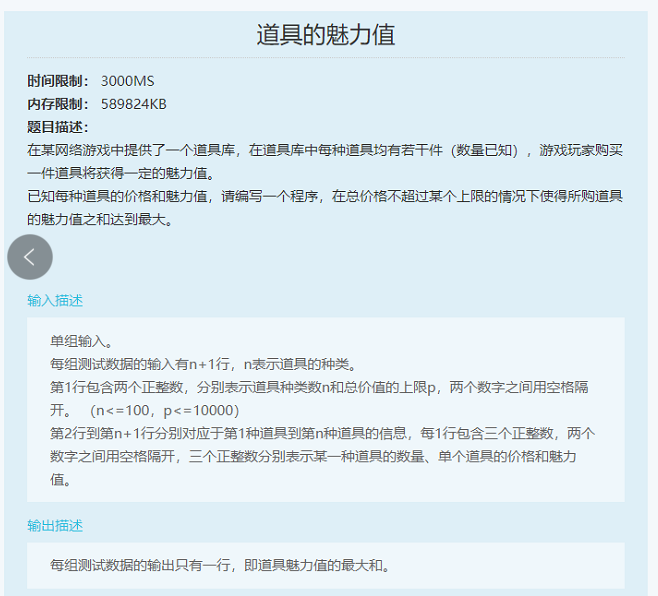
Task: Select the 输入描述 section heading
Action: [55, 301]
